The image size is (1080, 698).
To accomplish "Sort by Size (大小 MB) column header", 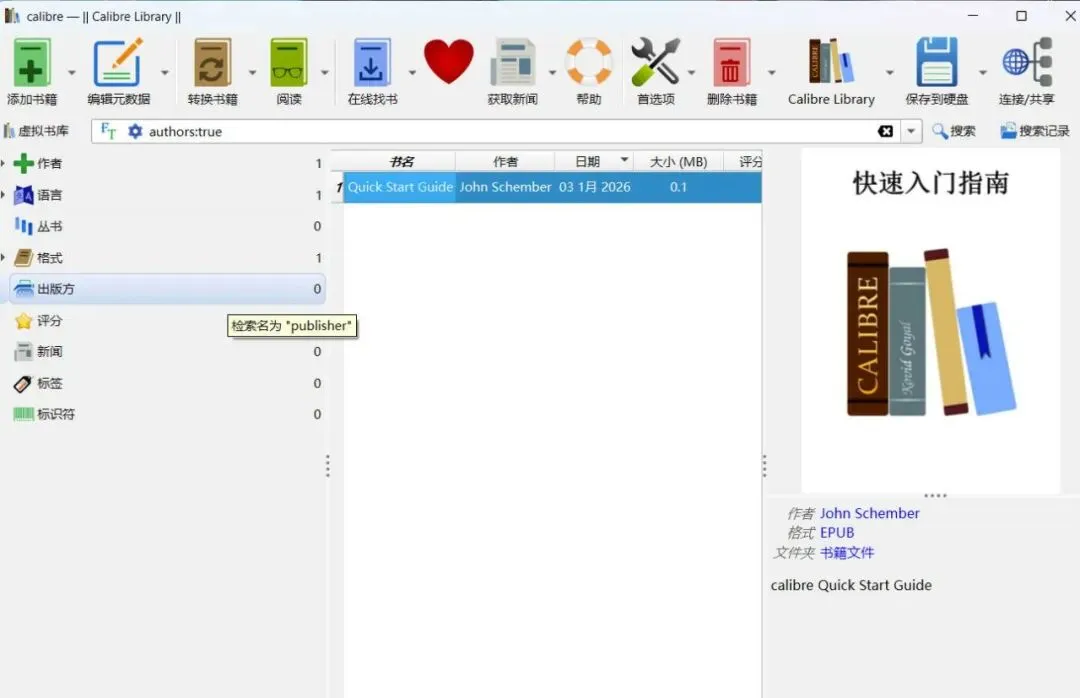I will [678, 161].
